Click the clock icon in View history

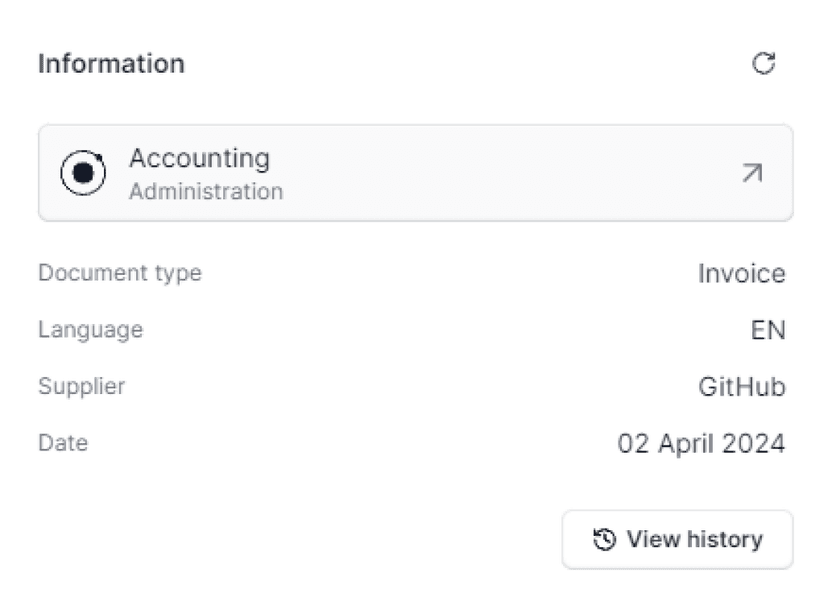point(604,540)
